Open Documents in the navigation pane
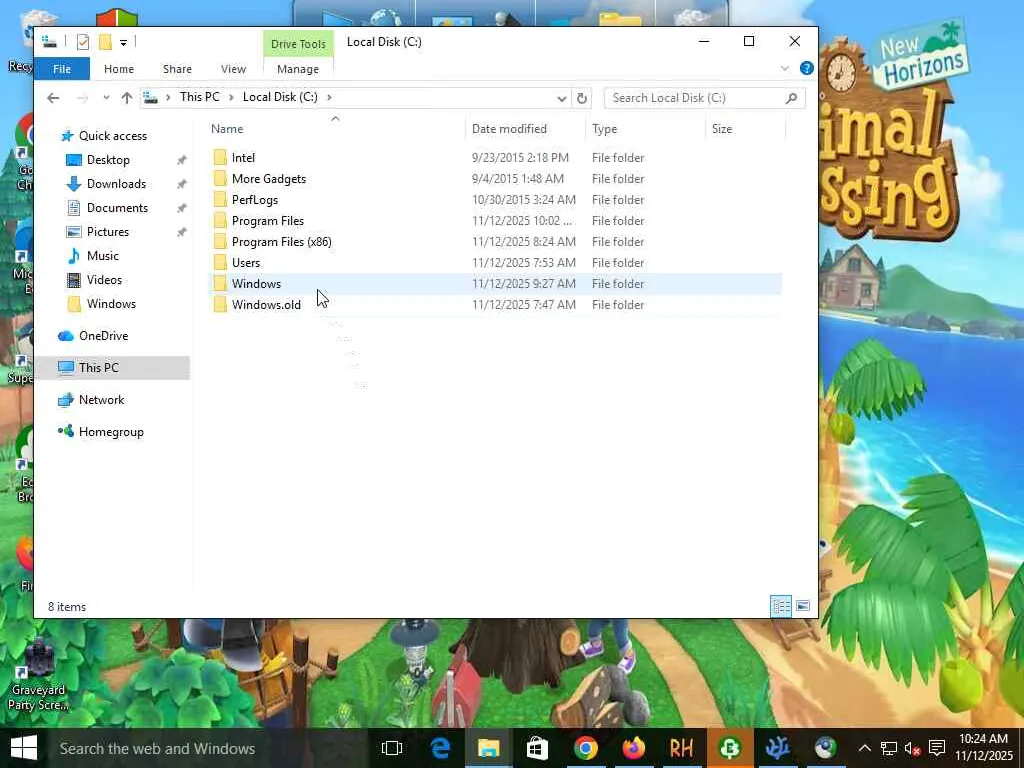1024x768 pixels. click(117, 208)
